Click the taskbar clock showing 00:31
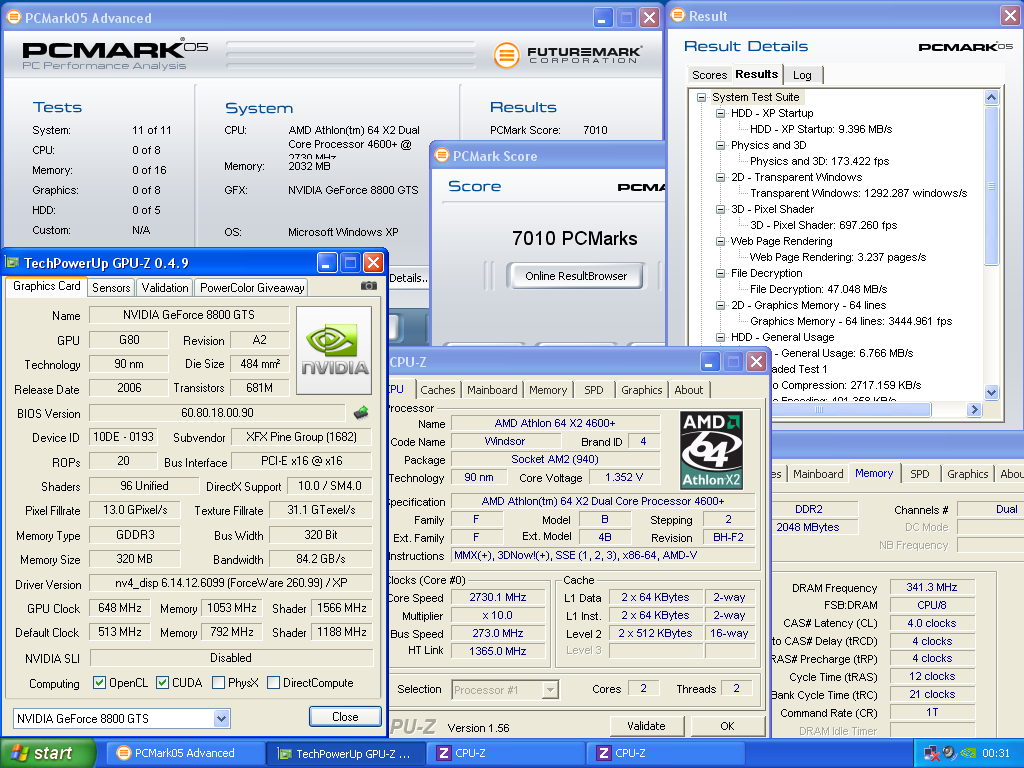 pos(995,753)
